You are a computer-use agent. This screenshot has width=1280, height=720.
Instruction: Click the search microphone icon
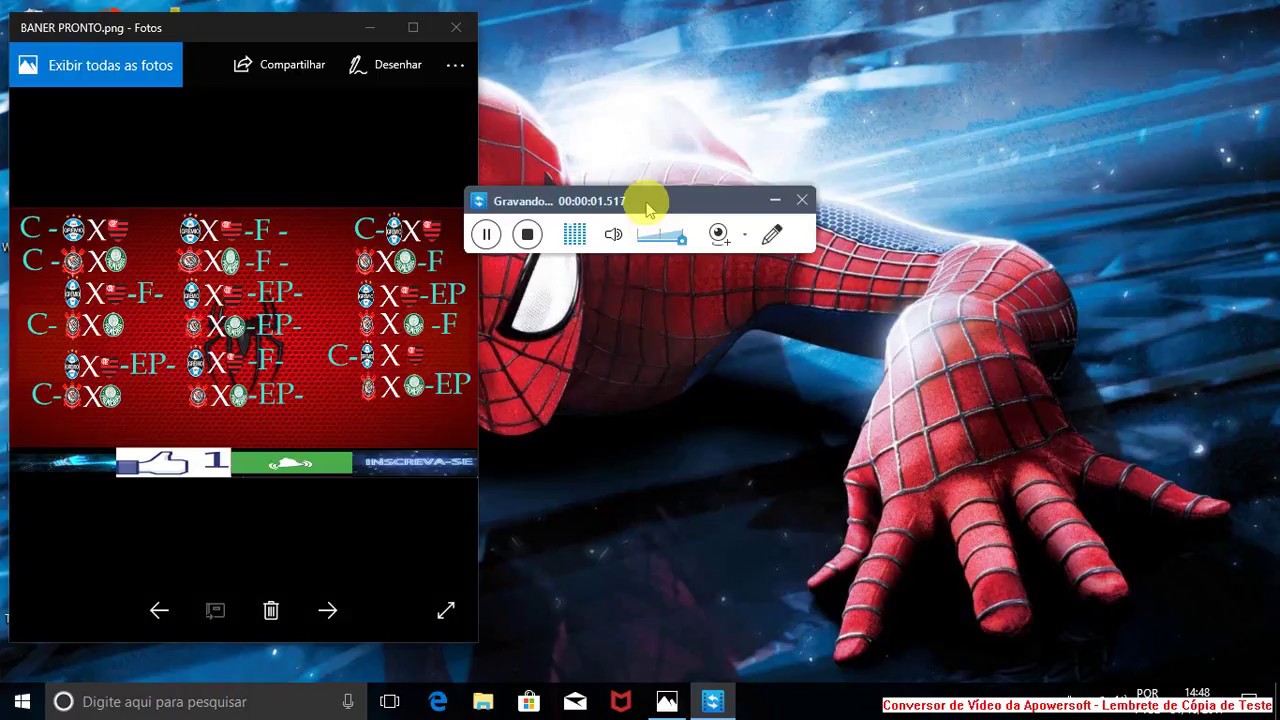[x=348, y=702]
